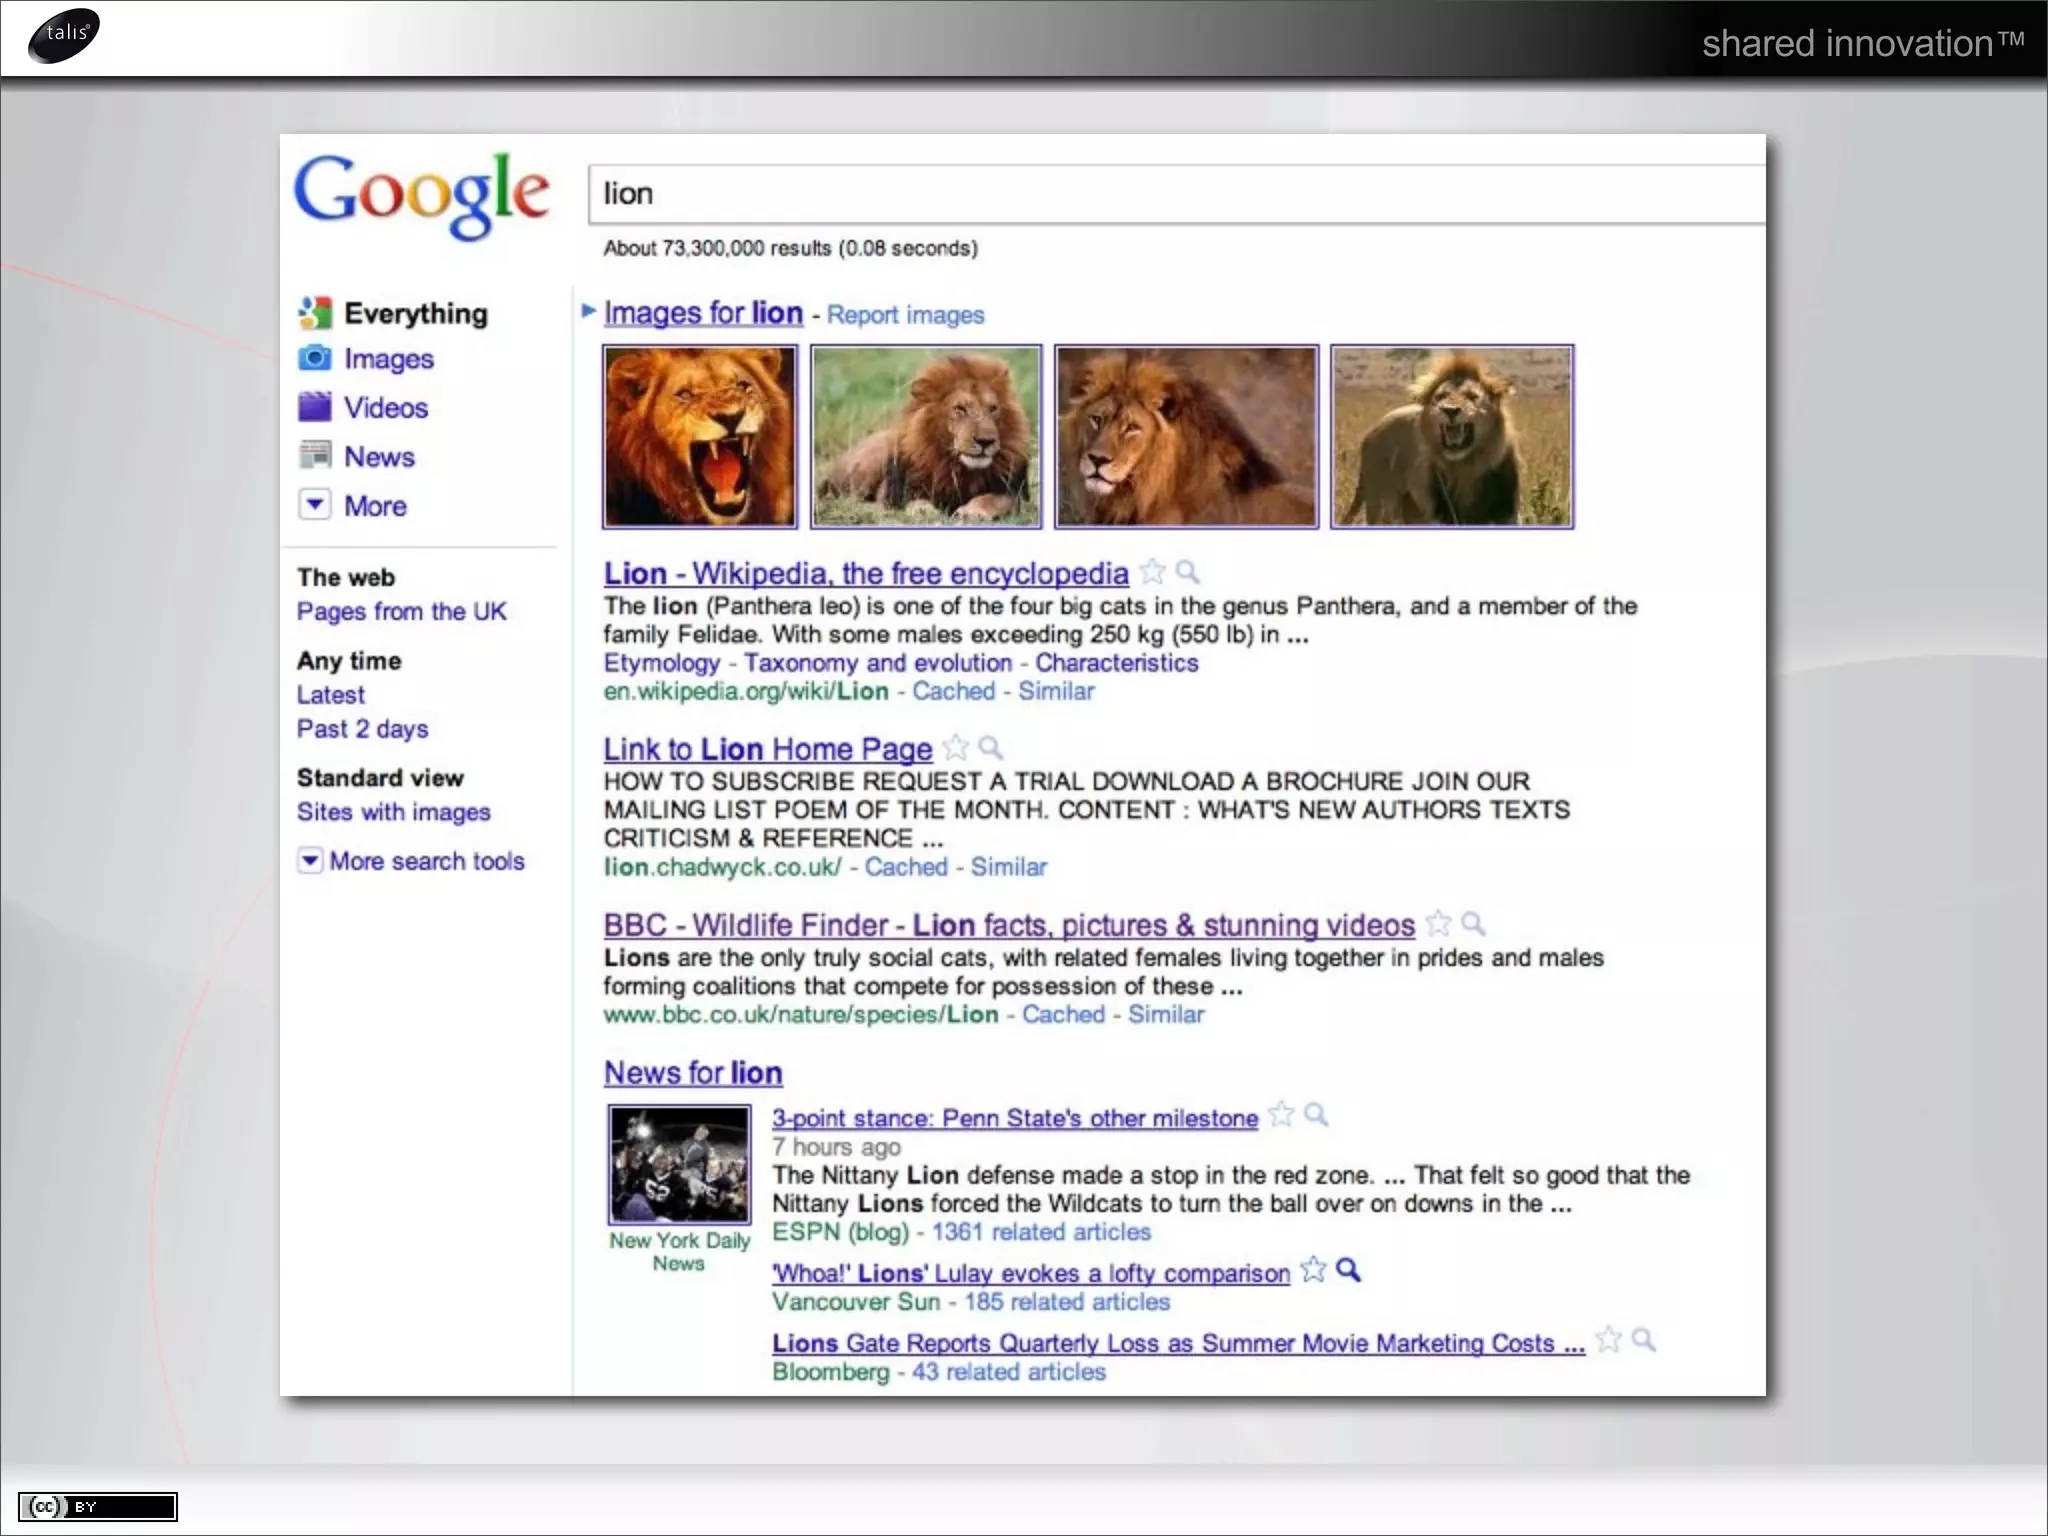Star the Lions Lulay news result
The height and width of the screenshot is (1536, 2048).
1313,1271
